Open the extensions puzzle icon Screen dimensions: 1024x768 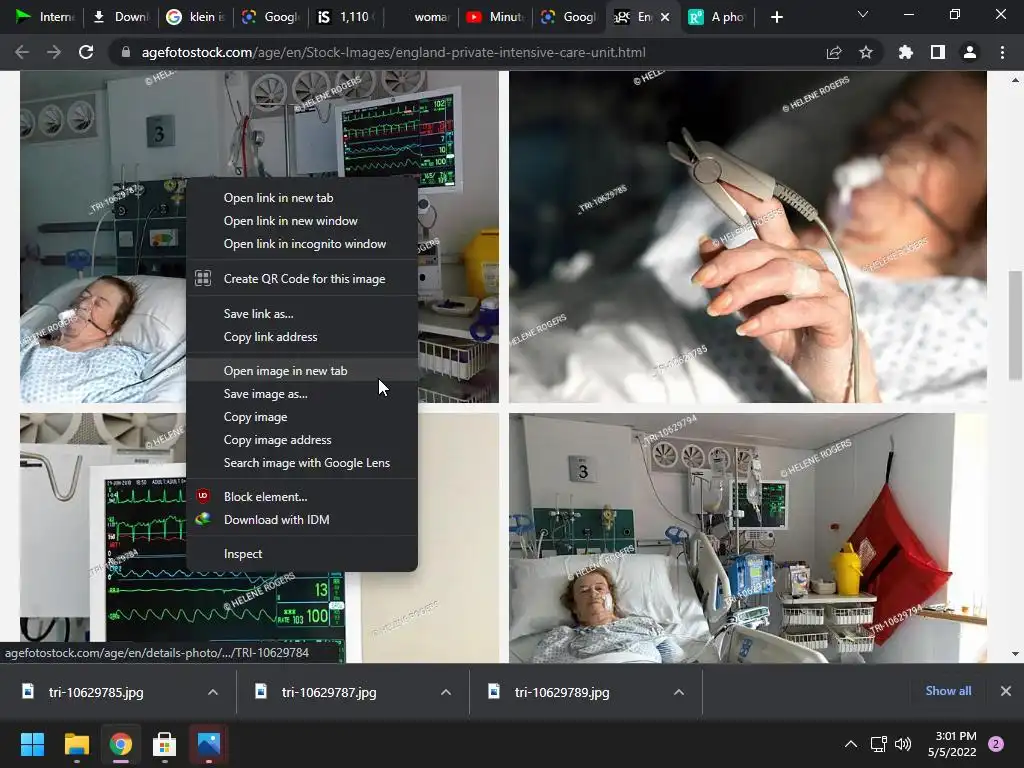905,52
